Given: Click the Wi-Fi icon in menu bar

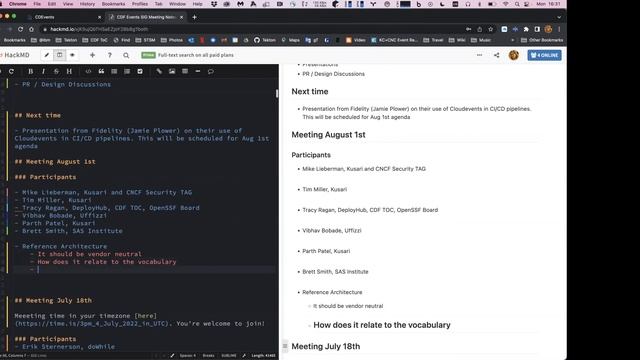Looking at the screenshot, I should point(506,4).
